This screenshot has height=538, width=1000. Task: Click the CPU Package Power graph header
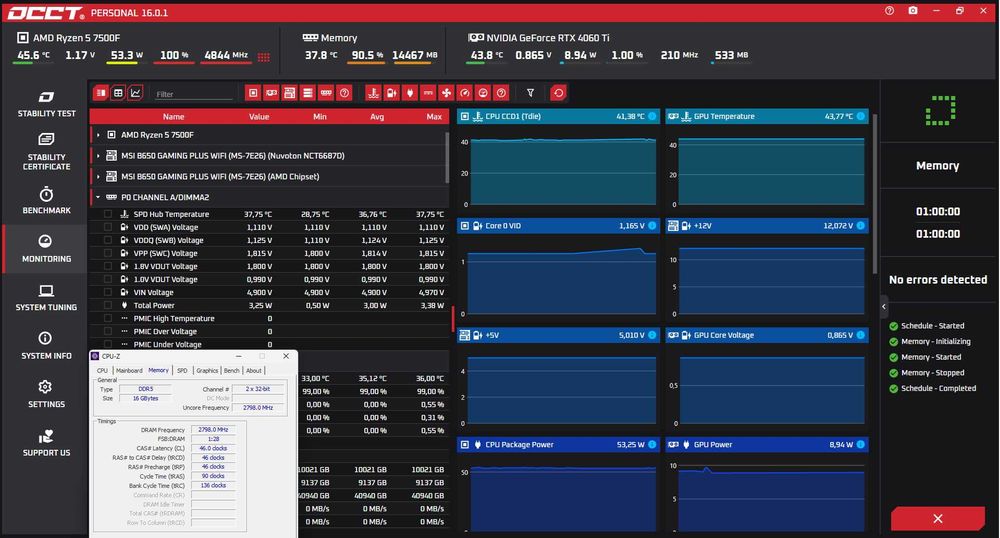click(x=558, y=444)
